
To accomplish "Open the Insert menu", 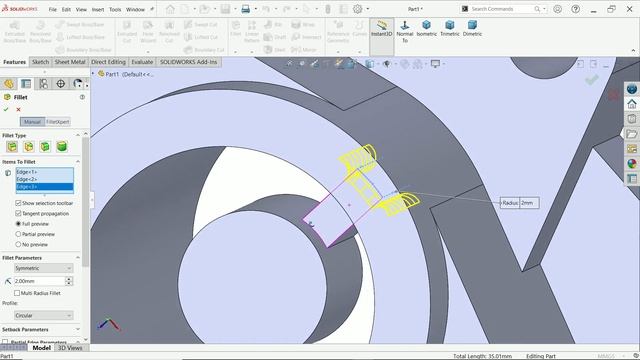I will [98, 9].
